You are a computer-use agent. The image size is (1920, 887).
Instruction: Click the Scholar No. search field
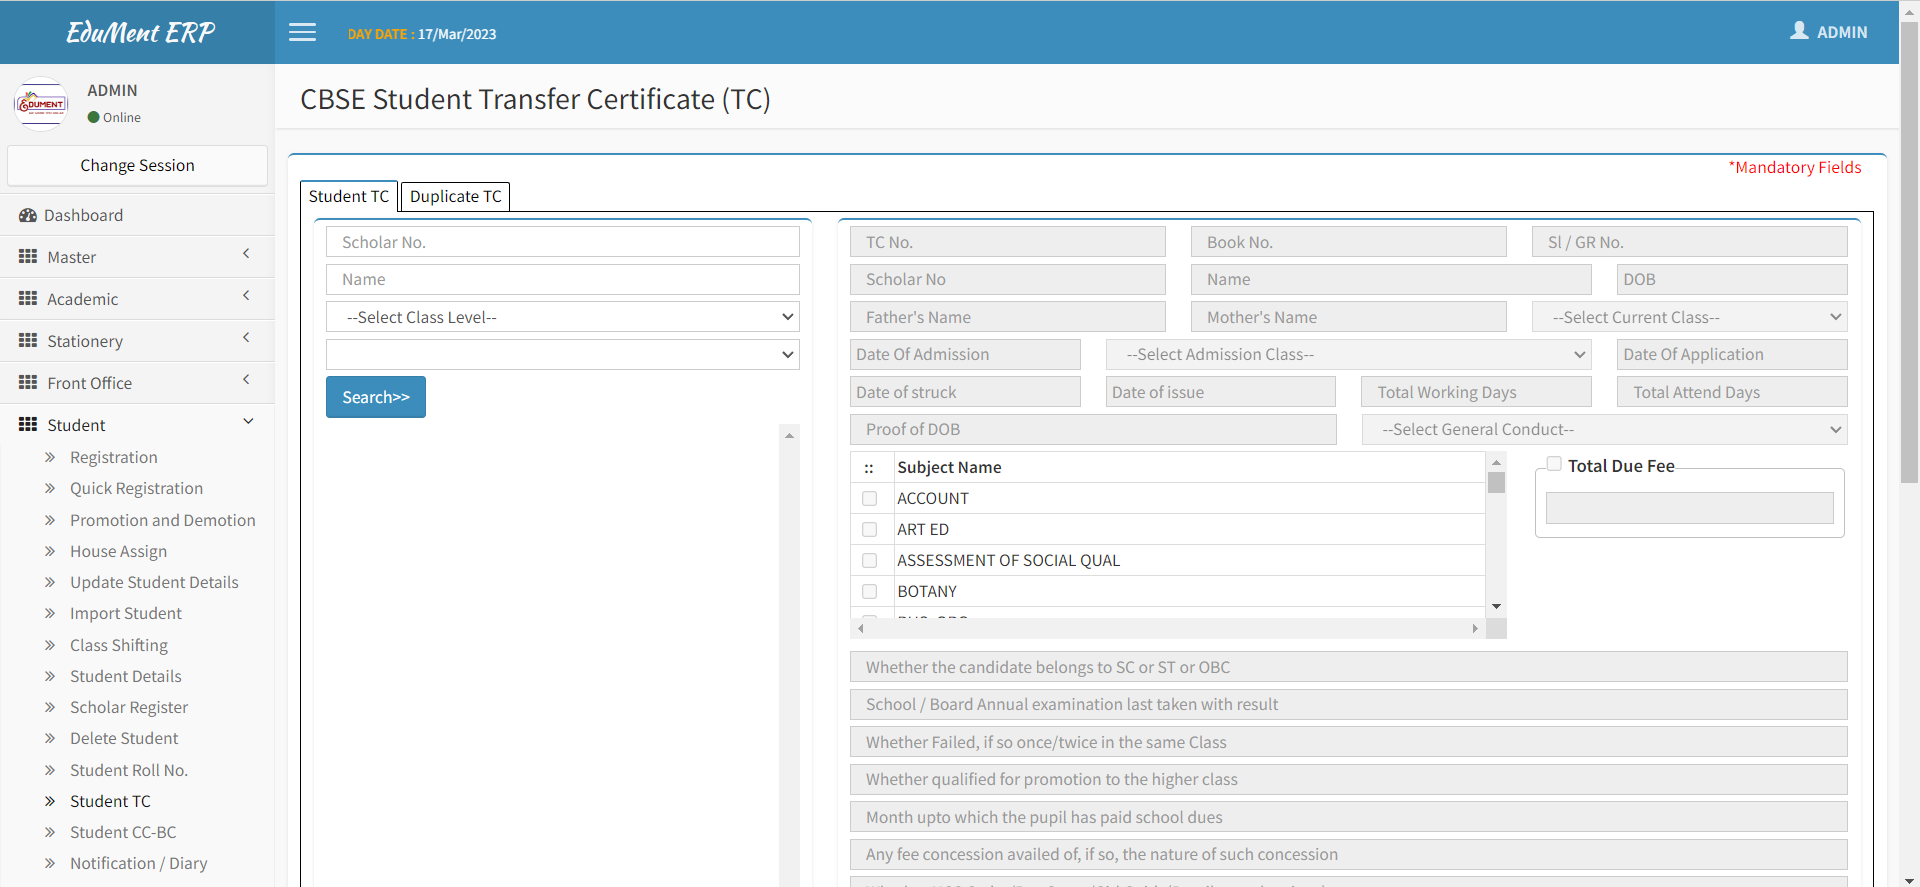pos(562,242)
